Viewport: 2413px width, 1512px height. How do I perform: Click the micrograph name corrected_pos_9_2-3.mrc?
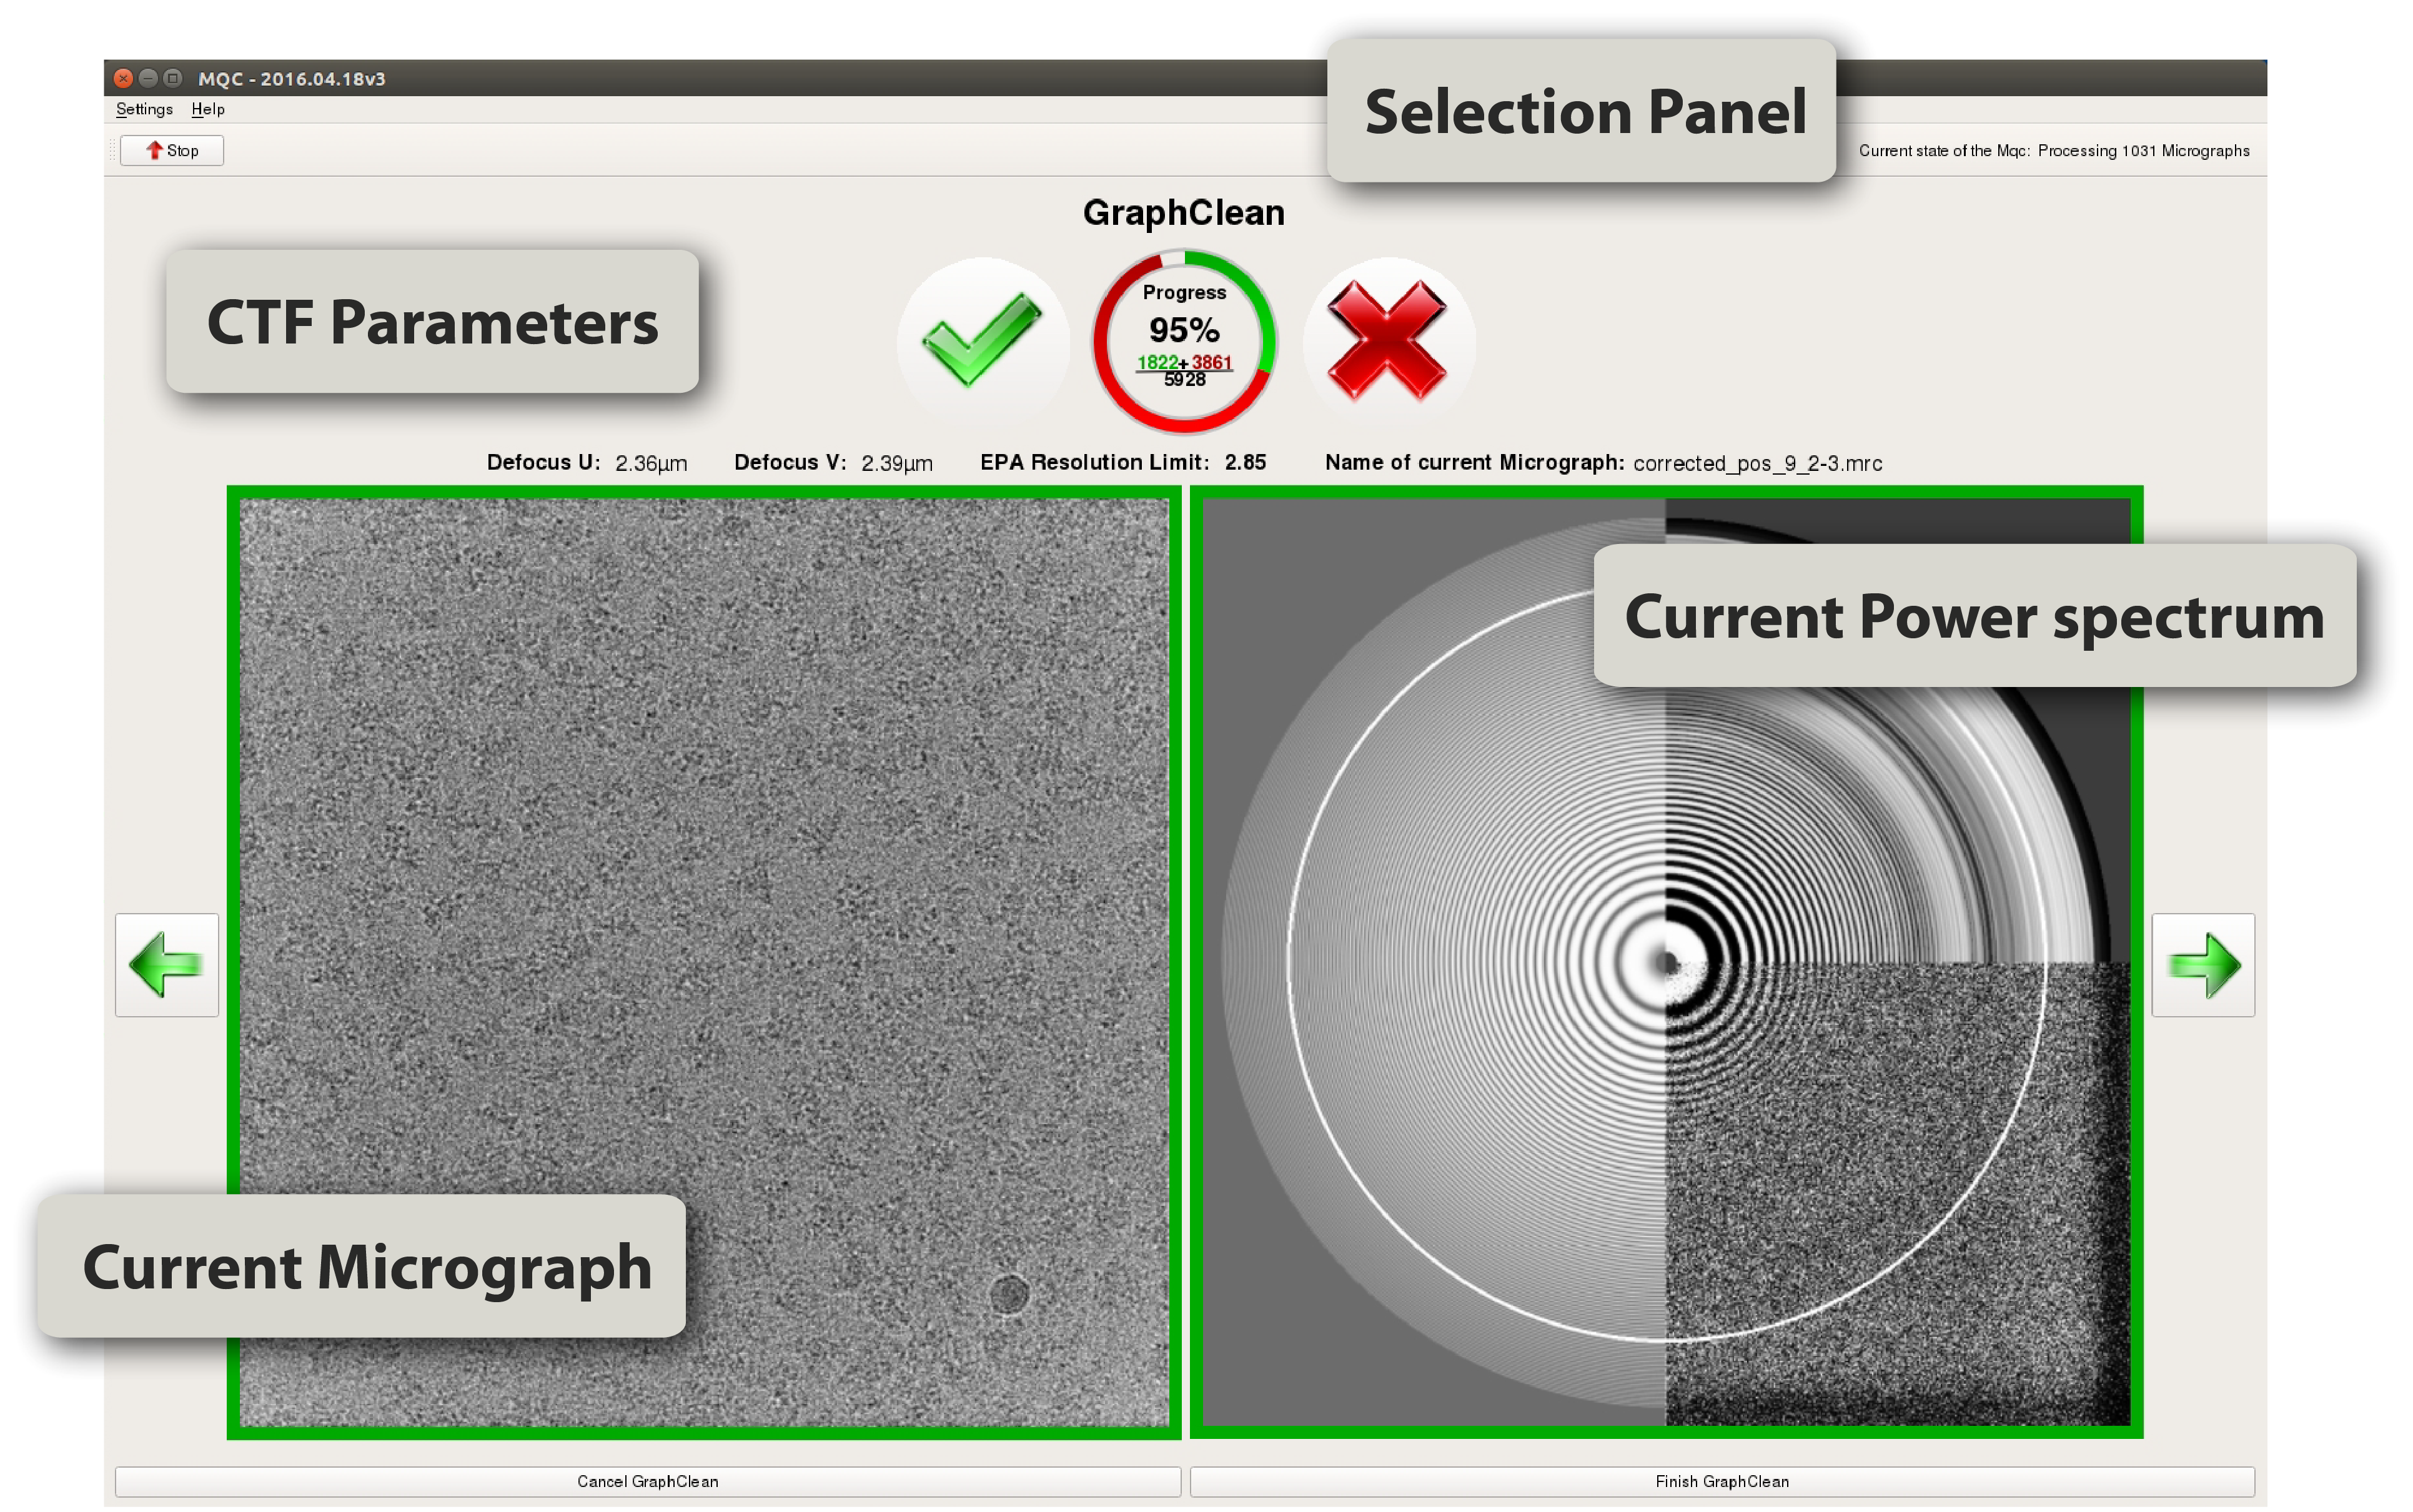(x=1757, y=463)
